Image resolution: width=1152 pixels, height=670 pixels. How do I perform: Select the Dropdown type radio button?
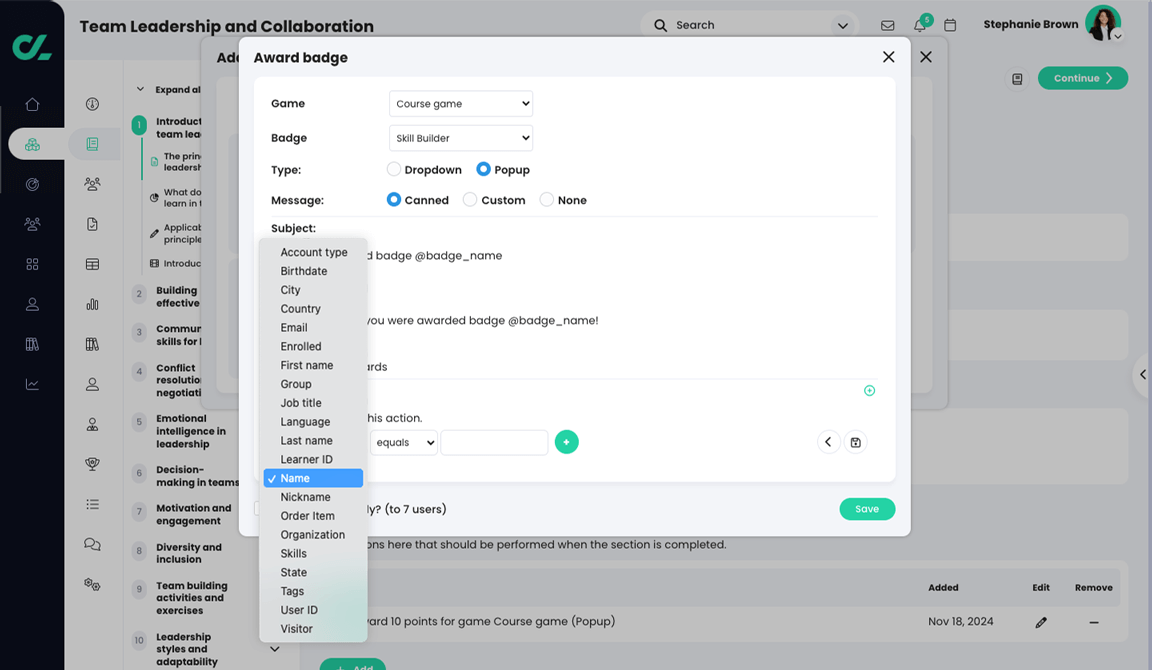394,169
